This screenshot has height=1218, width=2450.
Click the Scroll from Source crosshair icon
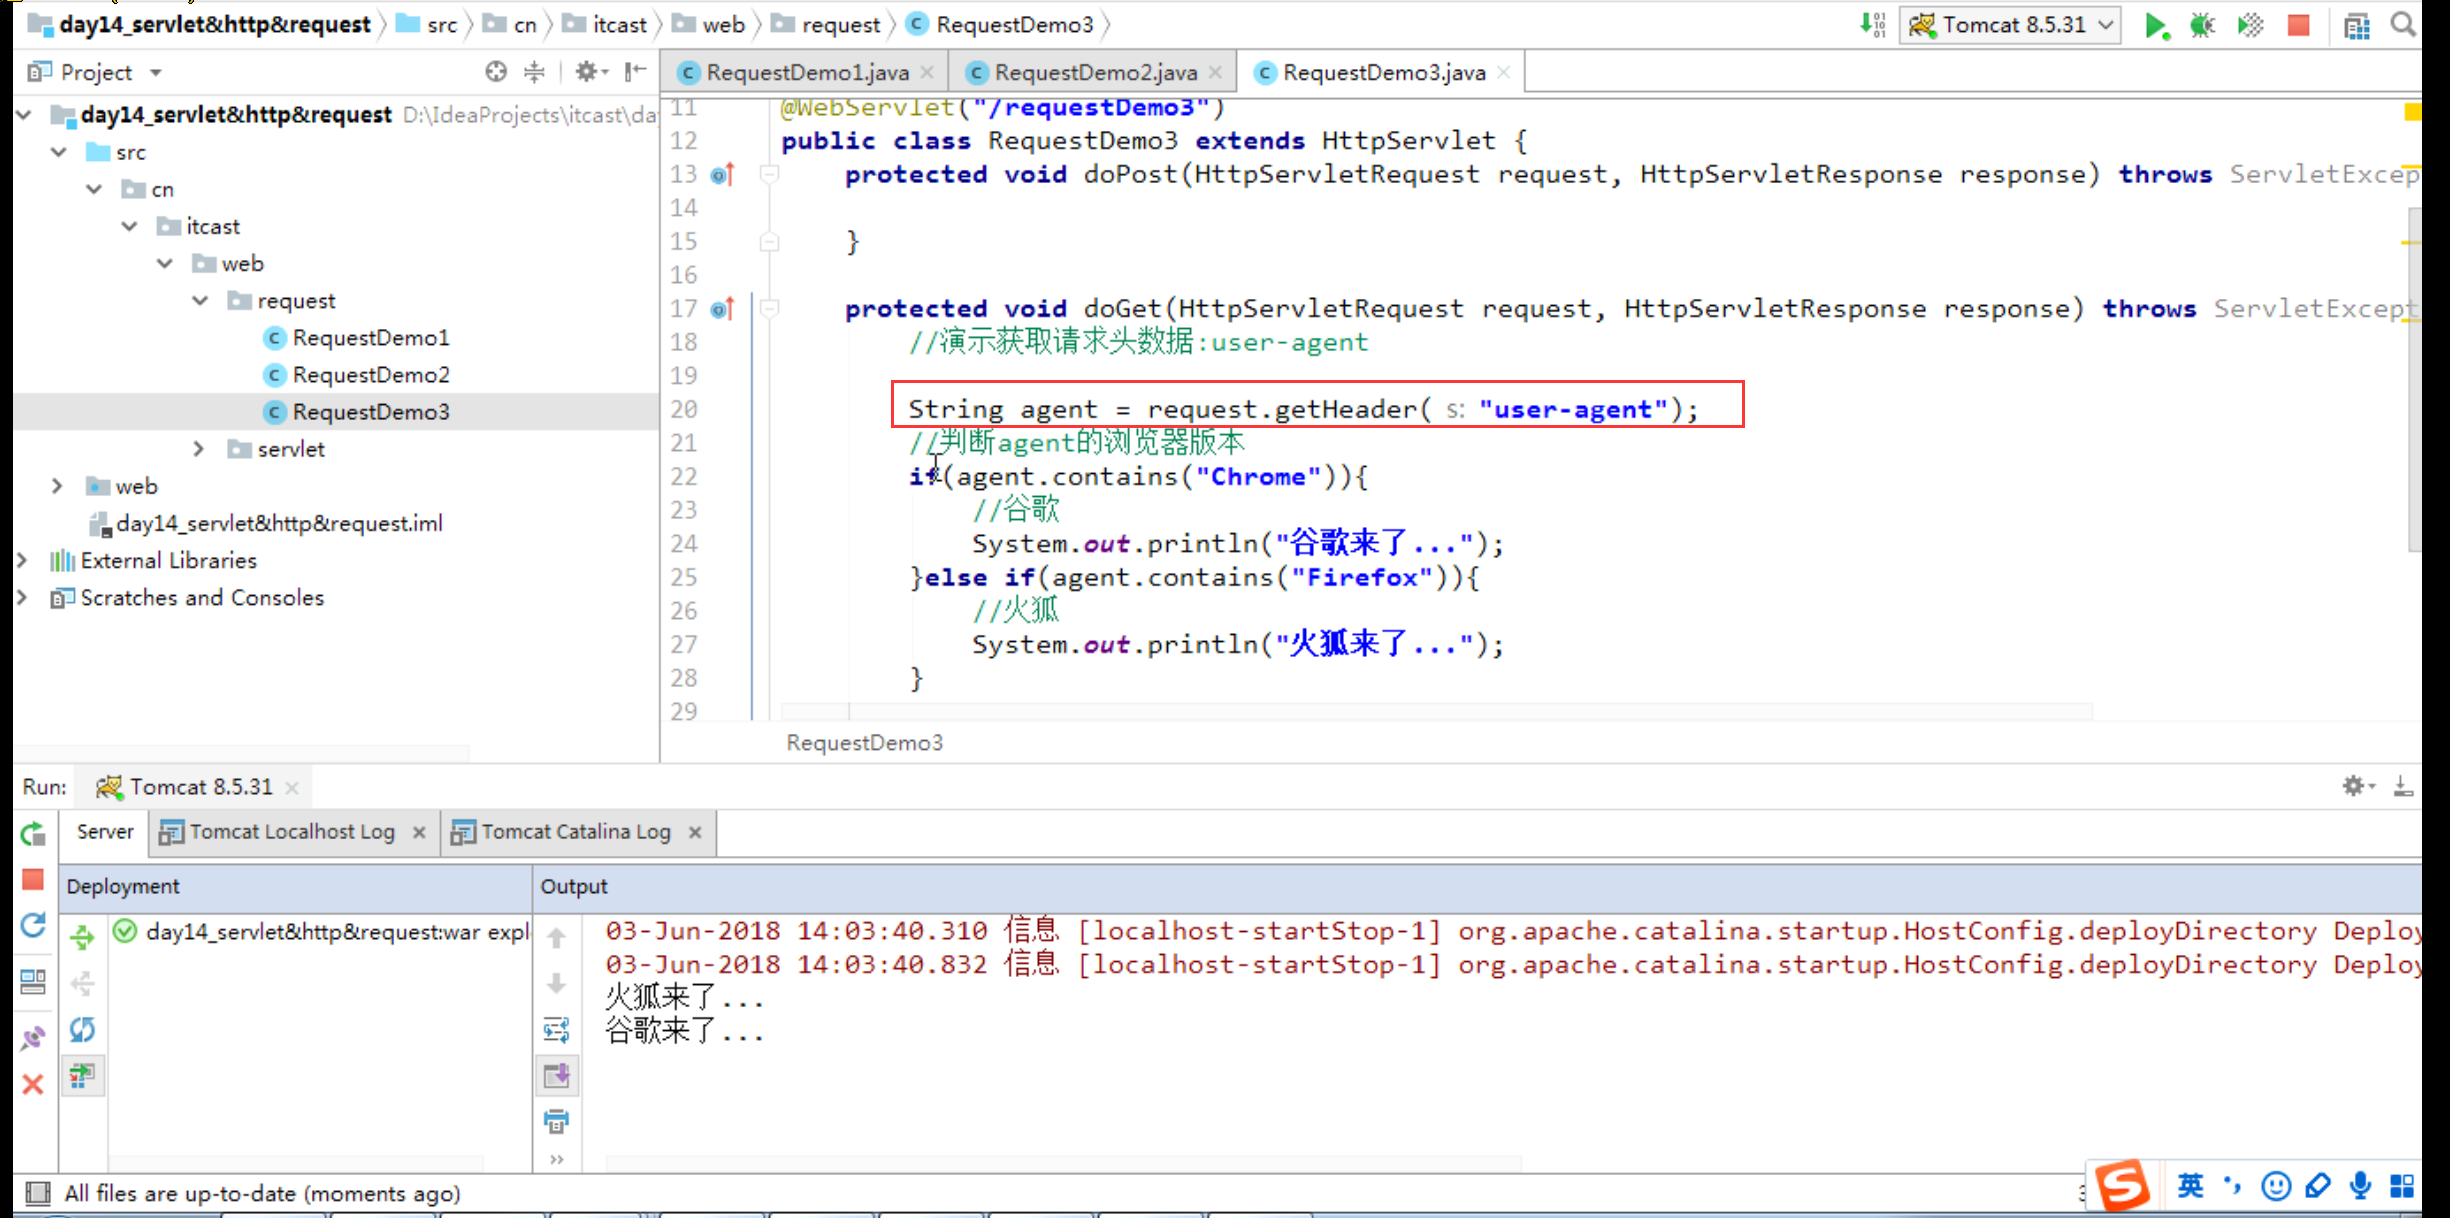[495, 71]
